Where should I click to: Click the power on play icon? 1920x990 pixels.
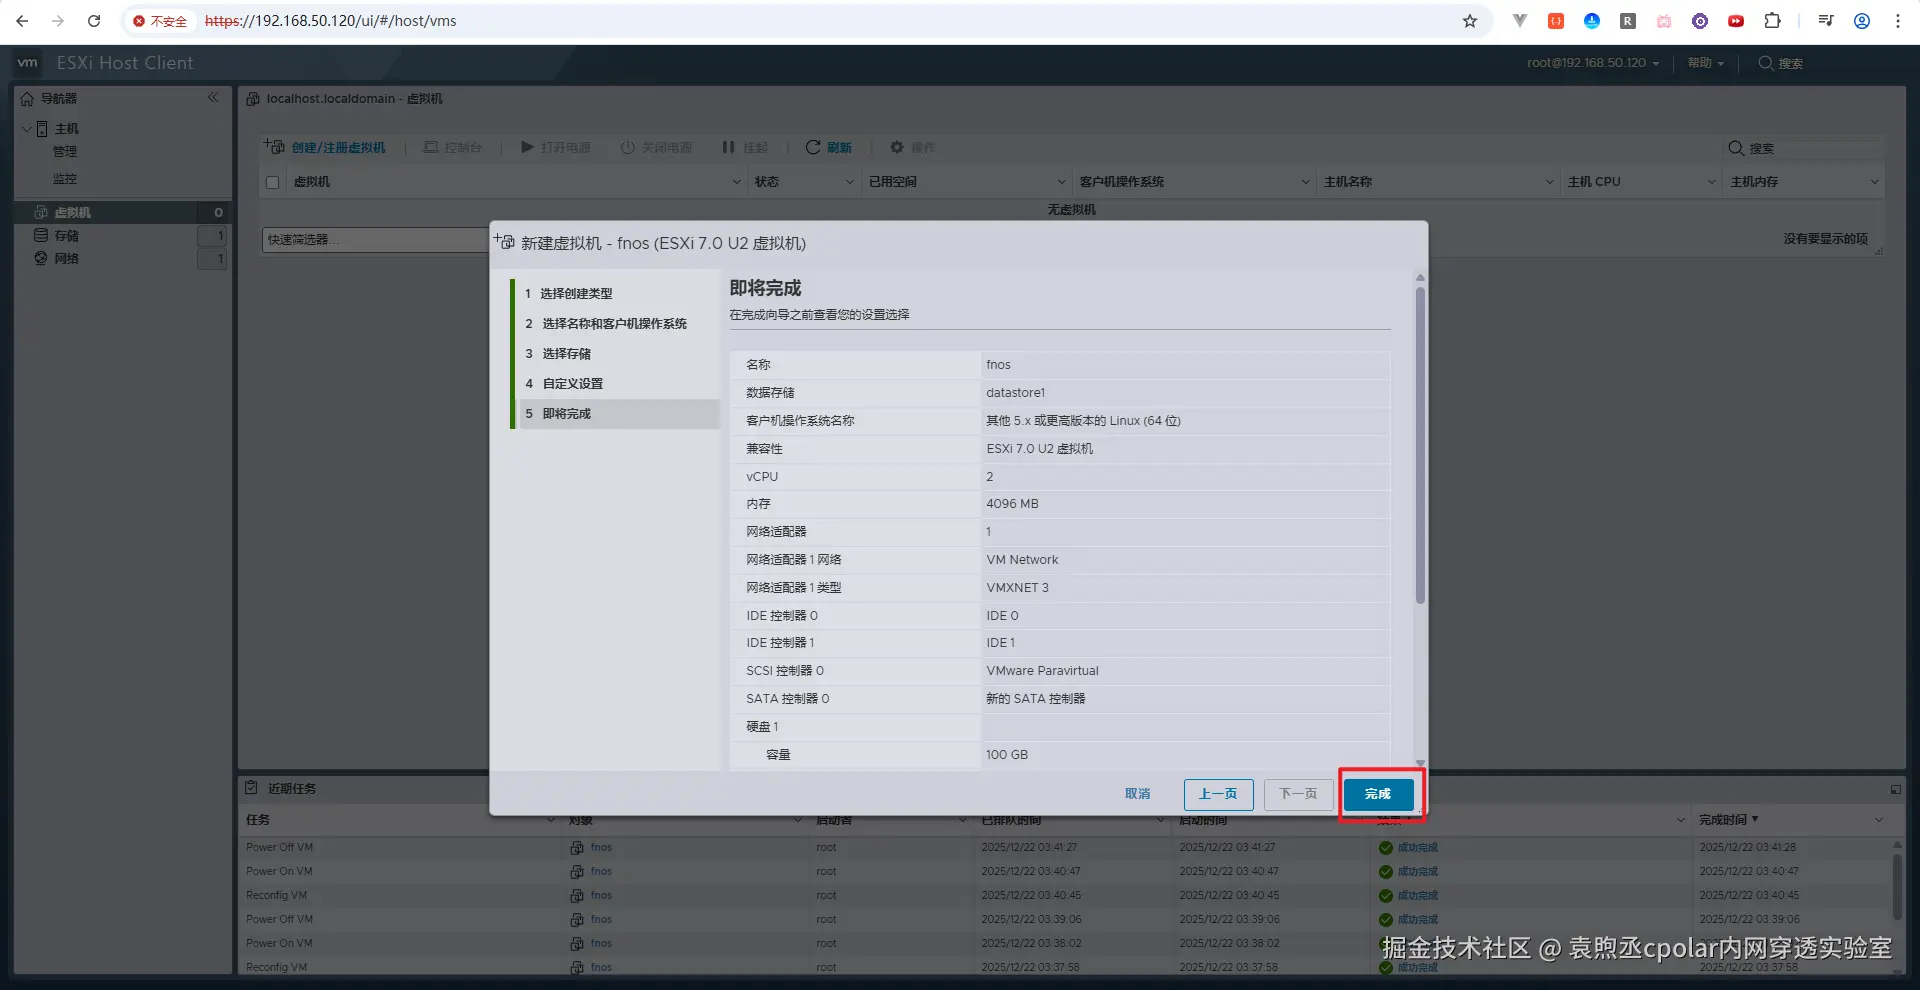[x=527, y=148]
